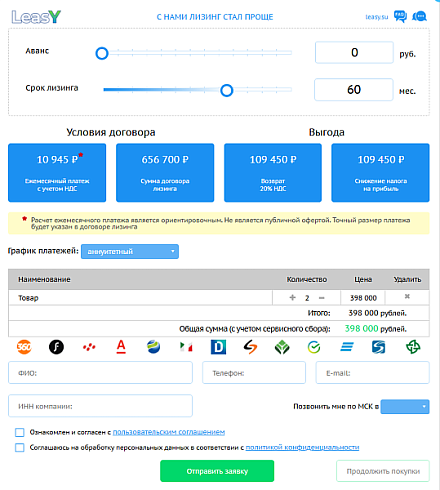
Task: Click the orange 360 bank logo
Action: pyautogui.click(x=24, y=347)
